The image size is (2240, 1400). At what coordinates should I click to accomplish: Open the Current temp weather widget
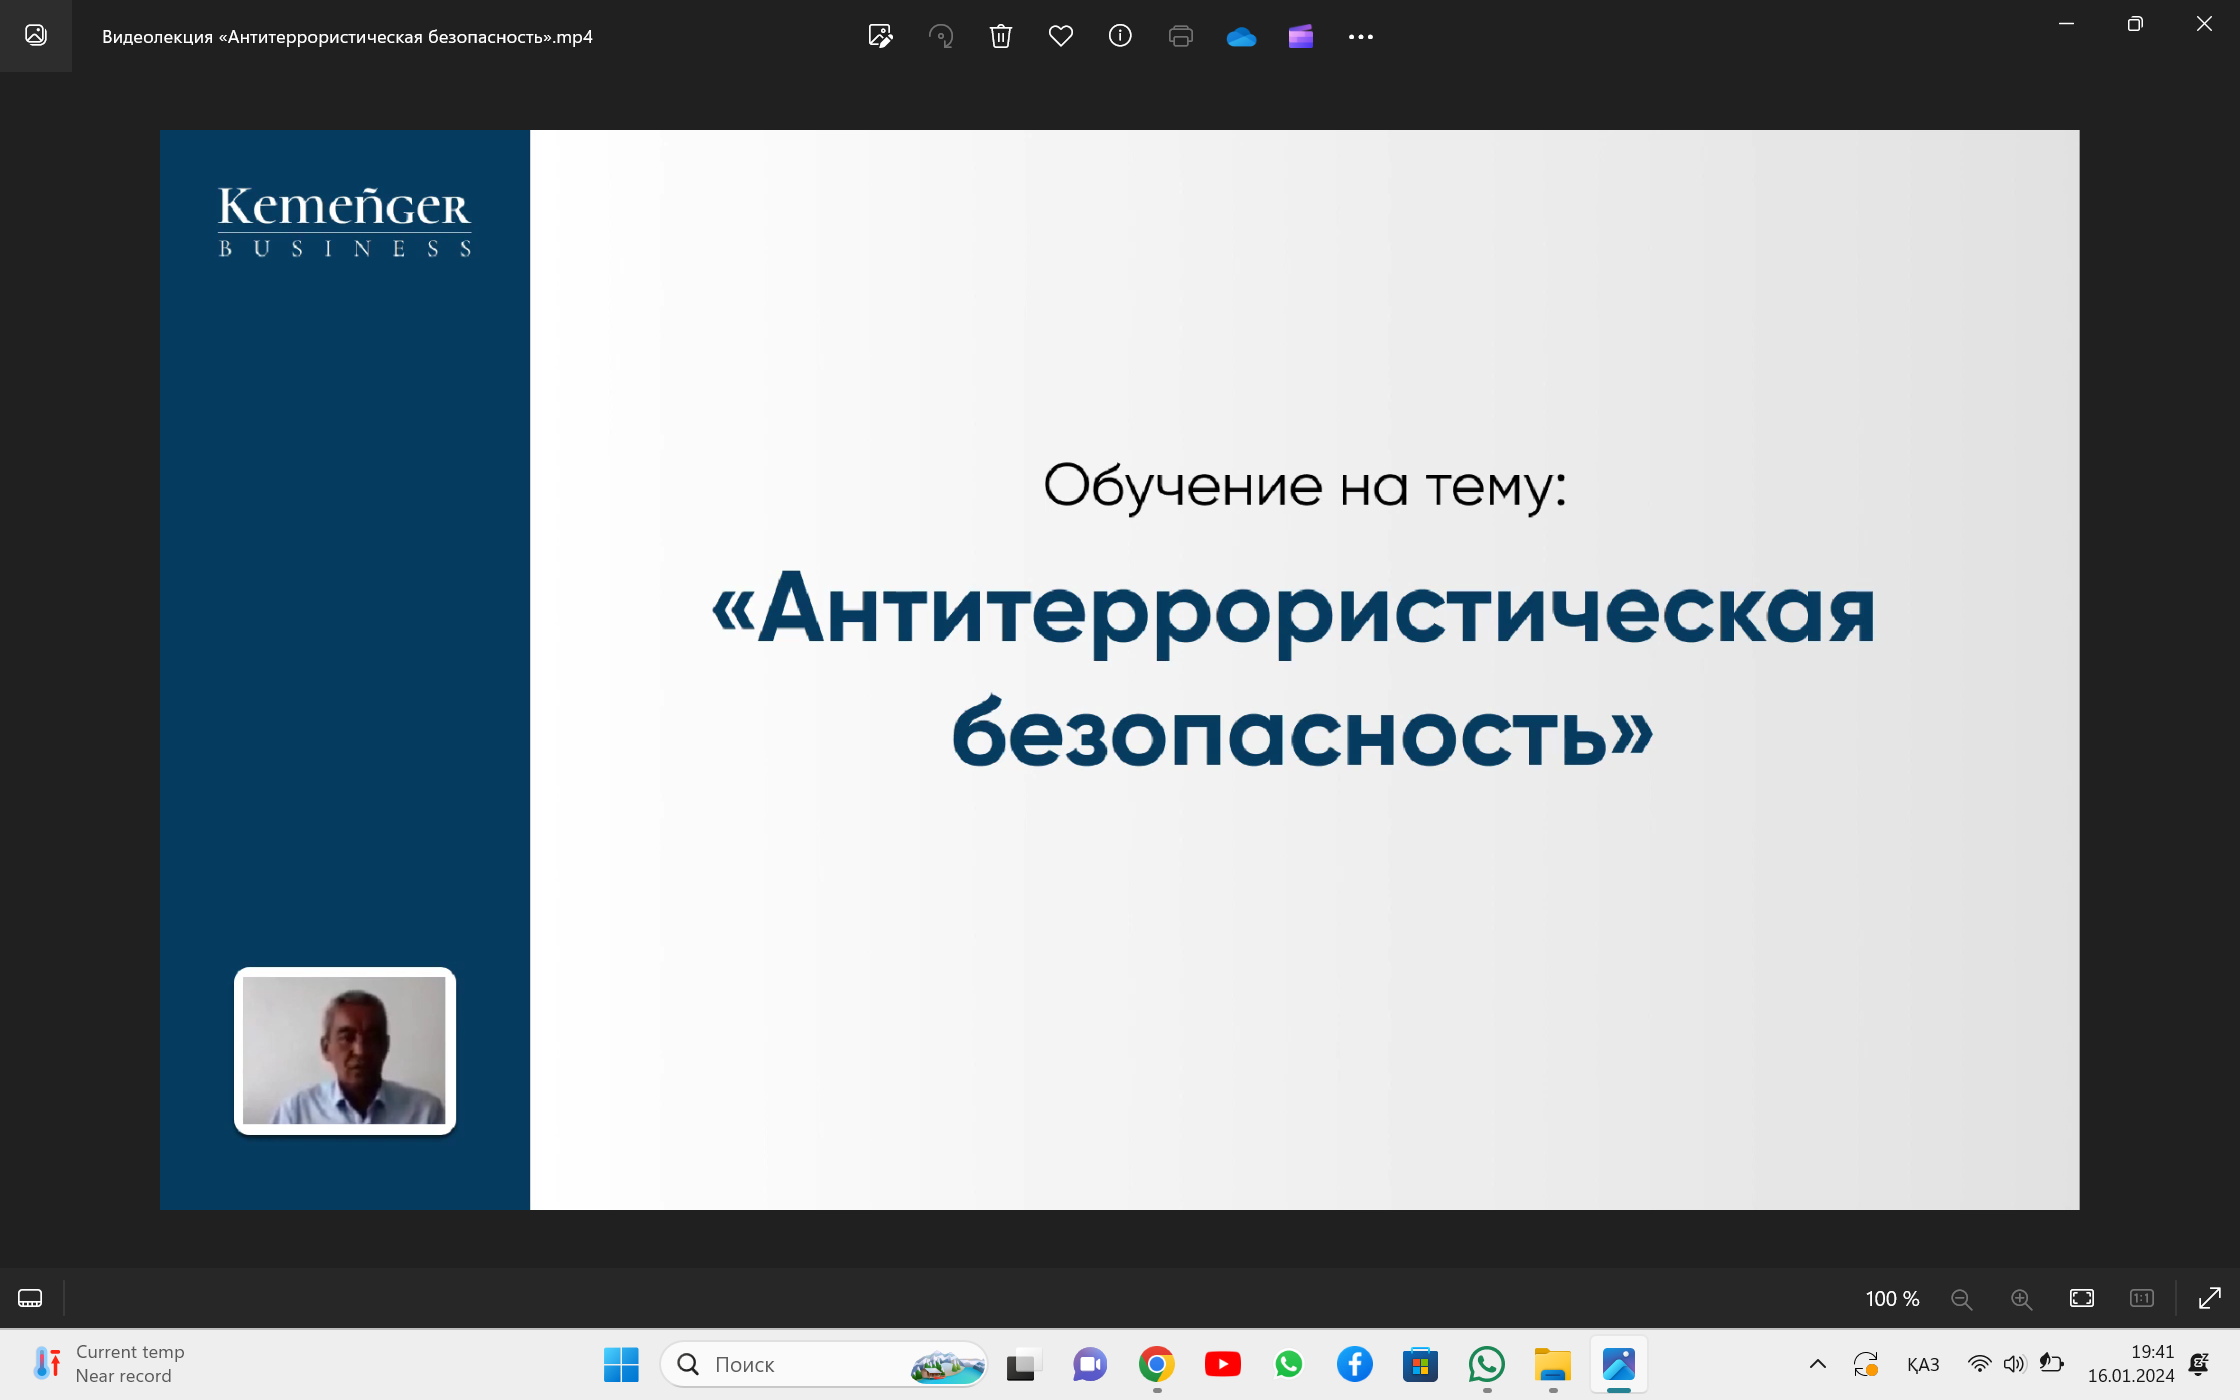coord(108,1364)
